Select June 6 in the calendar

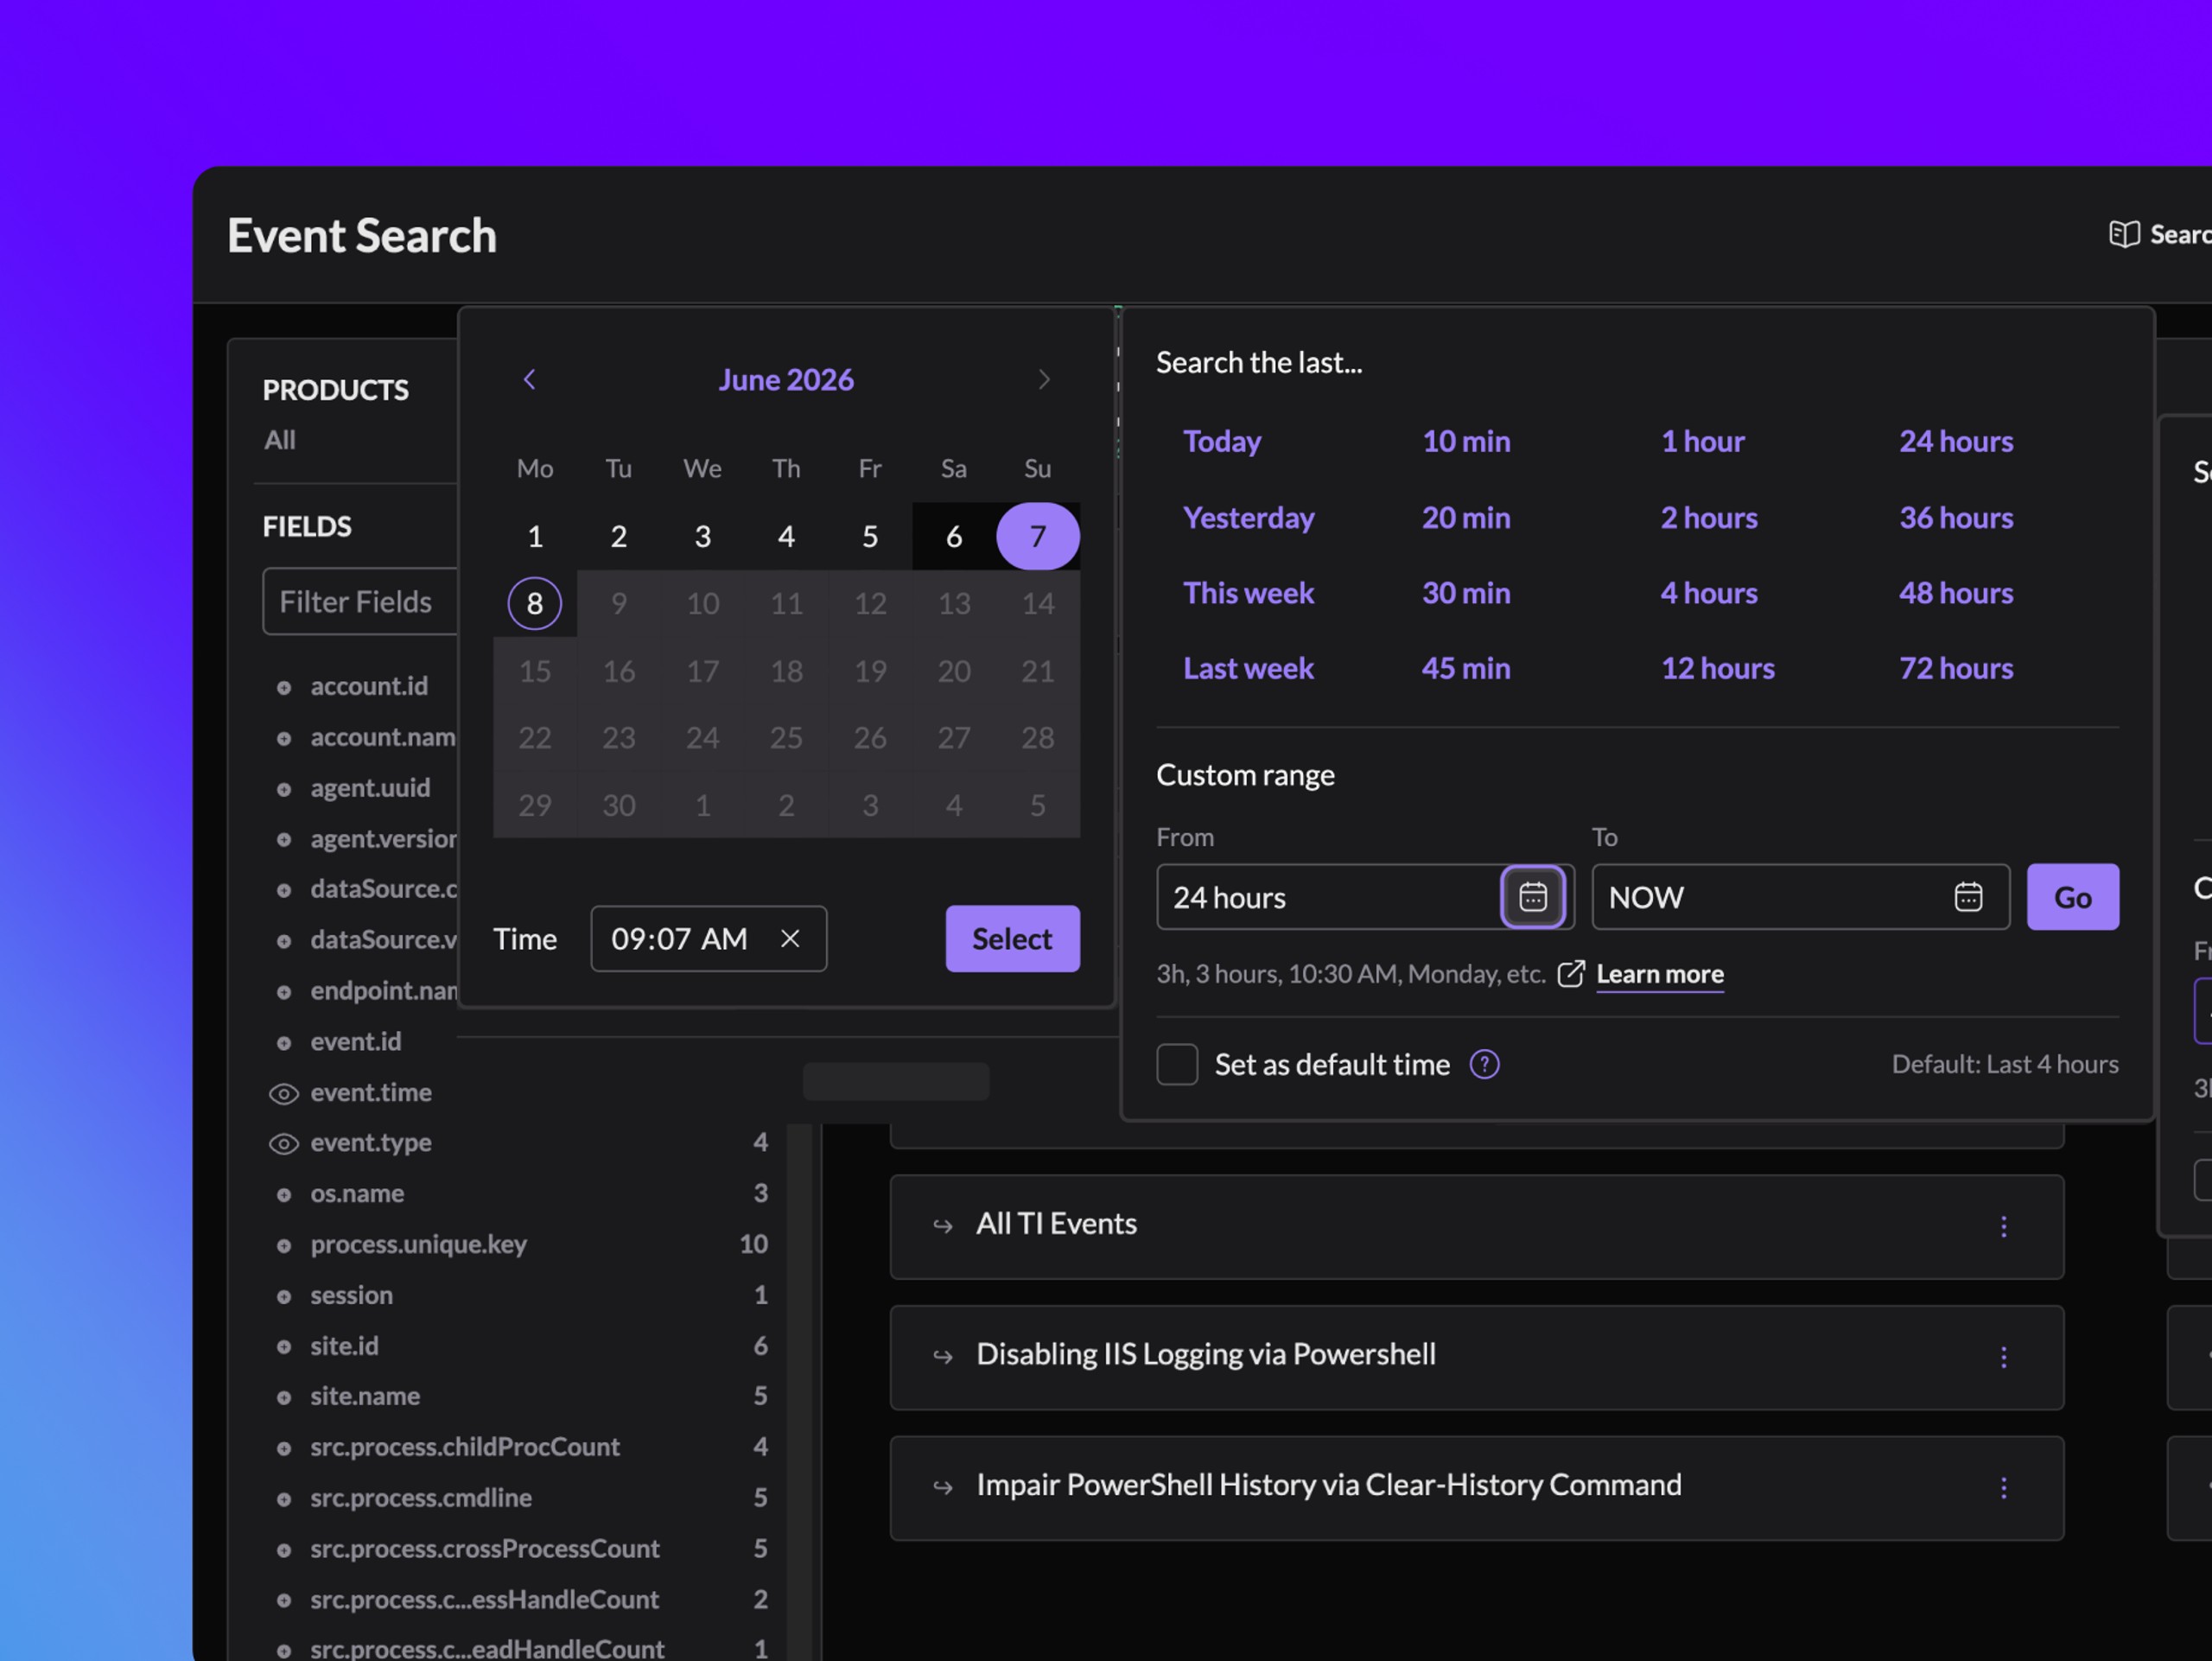point(954,536)
